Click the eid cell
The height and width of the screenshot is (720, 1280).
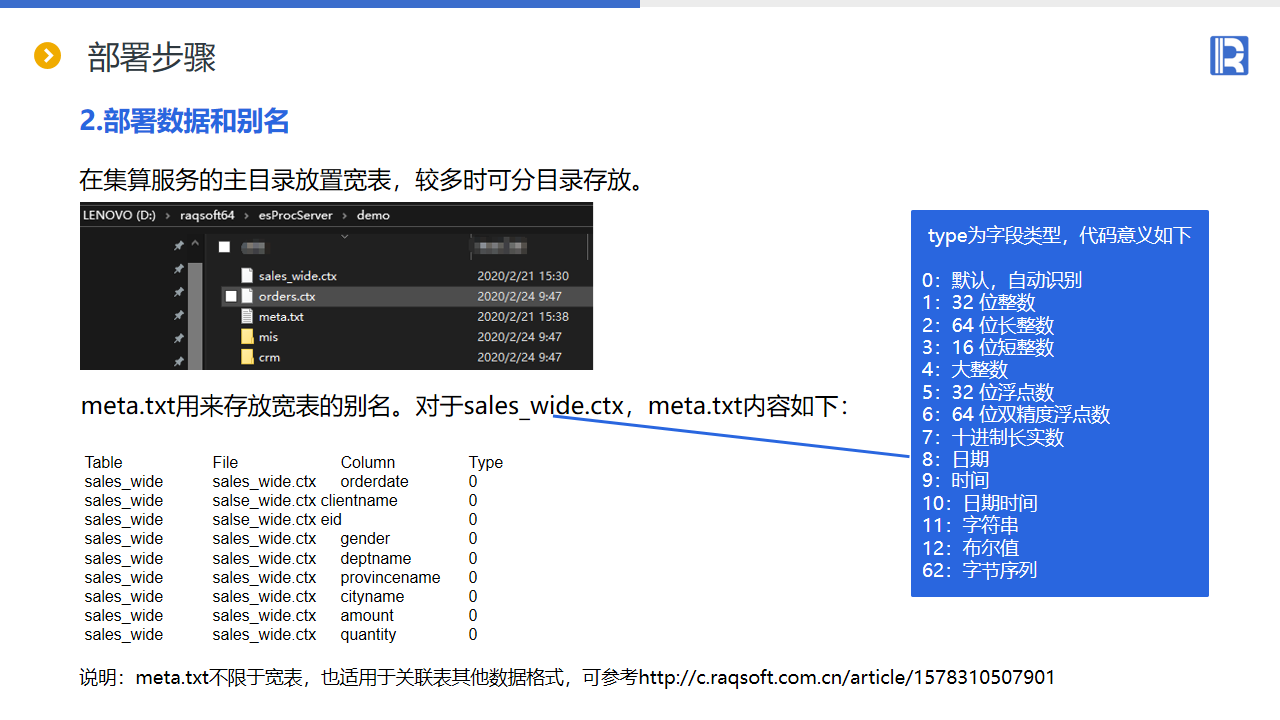(x=332, y=519)
